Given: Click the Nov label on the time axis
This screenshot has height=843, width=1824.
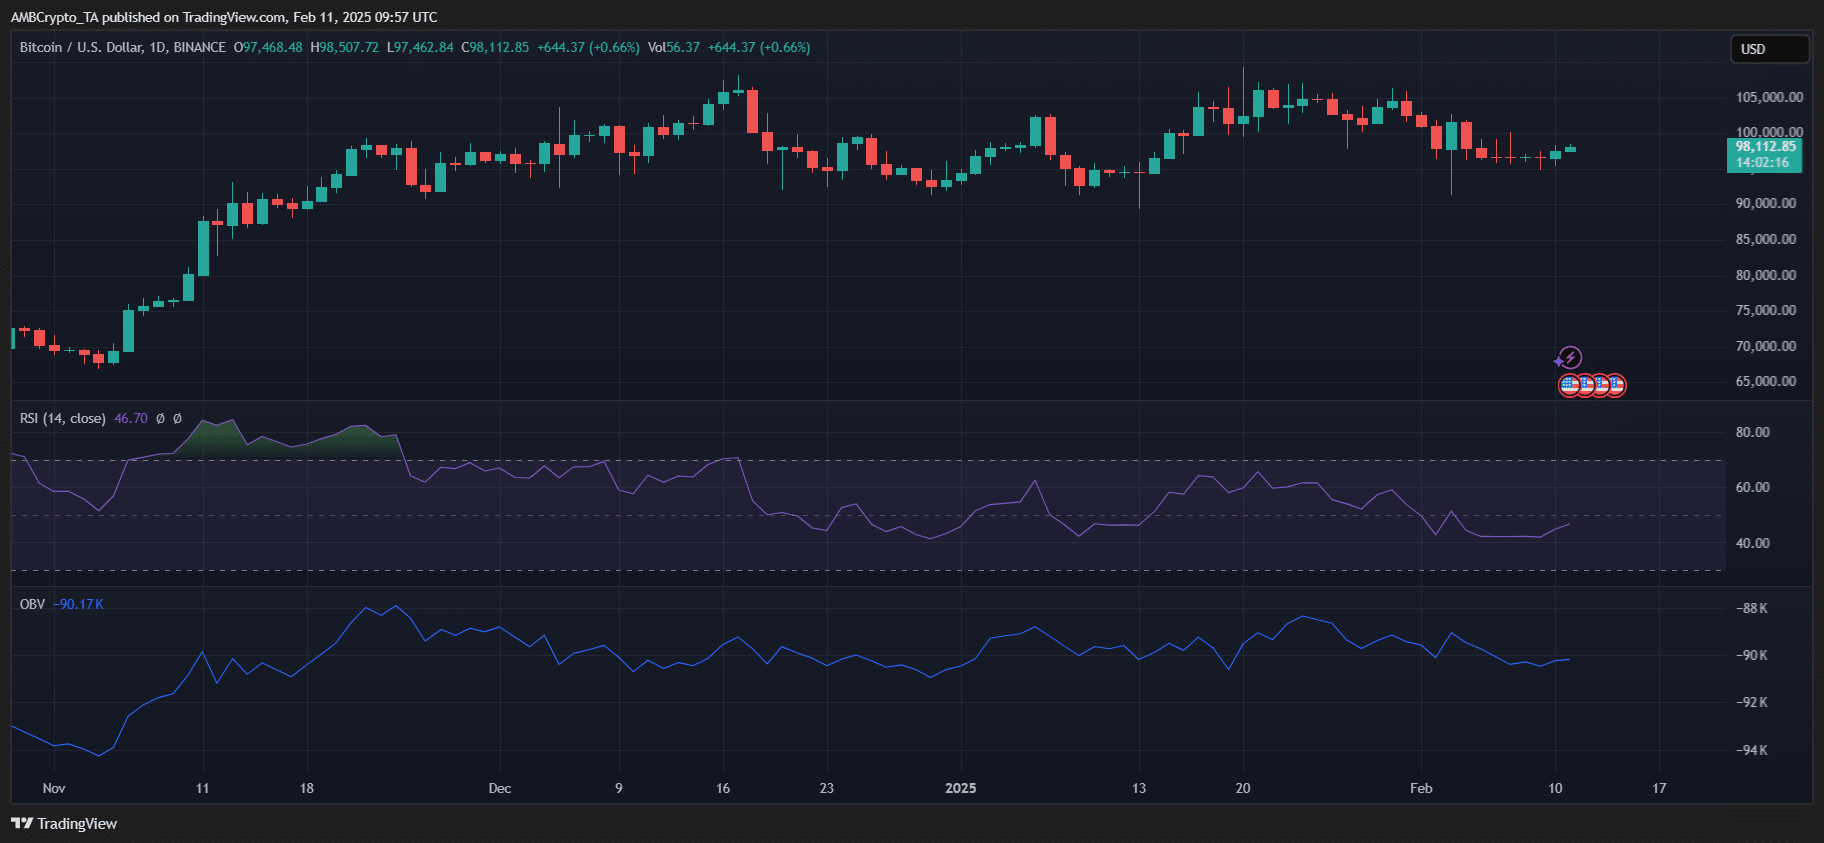Looking at the screenshot, I should [54, 788].
